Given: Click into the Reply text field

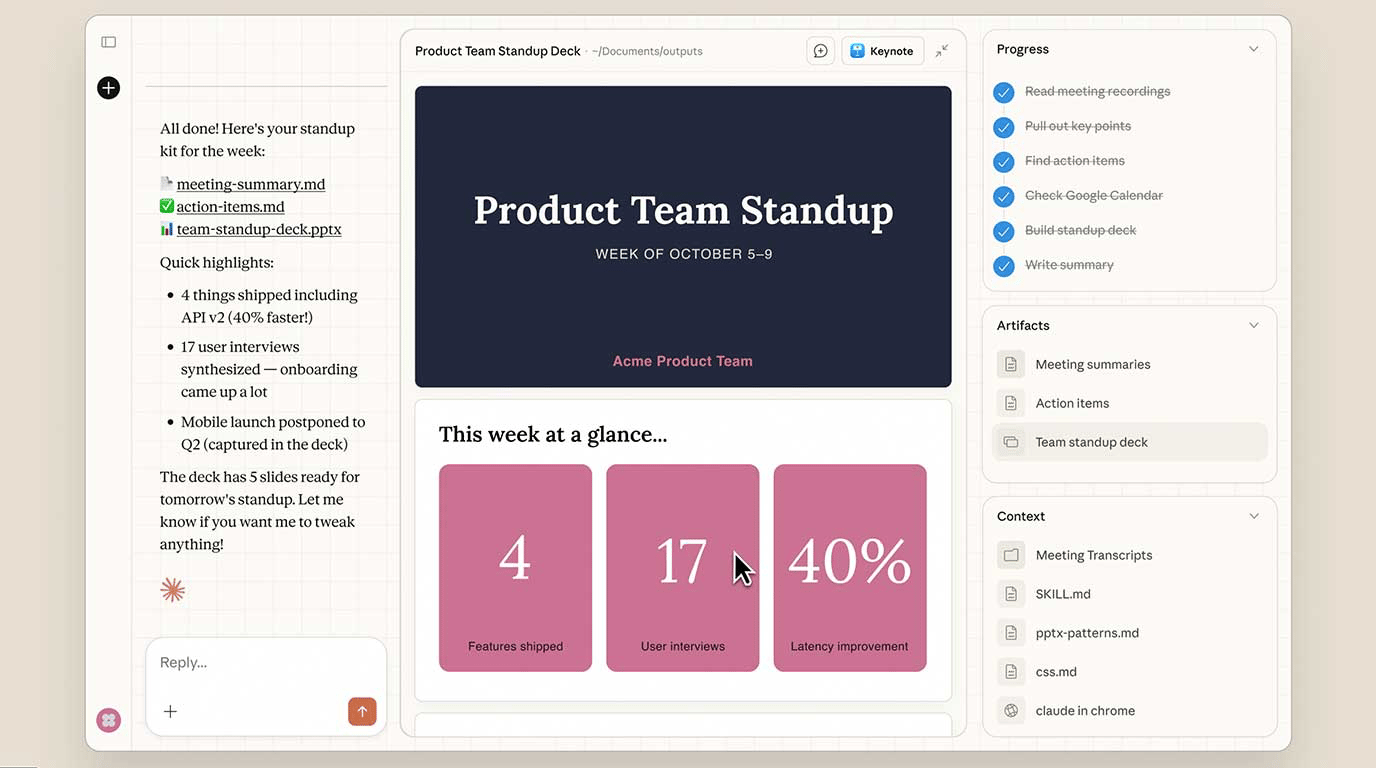Looking at the screenshot, I should (265, 662).
